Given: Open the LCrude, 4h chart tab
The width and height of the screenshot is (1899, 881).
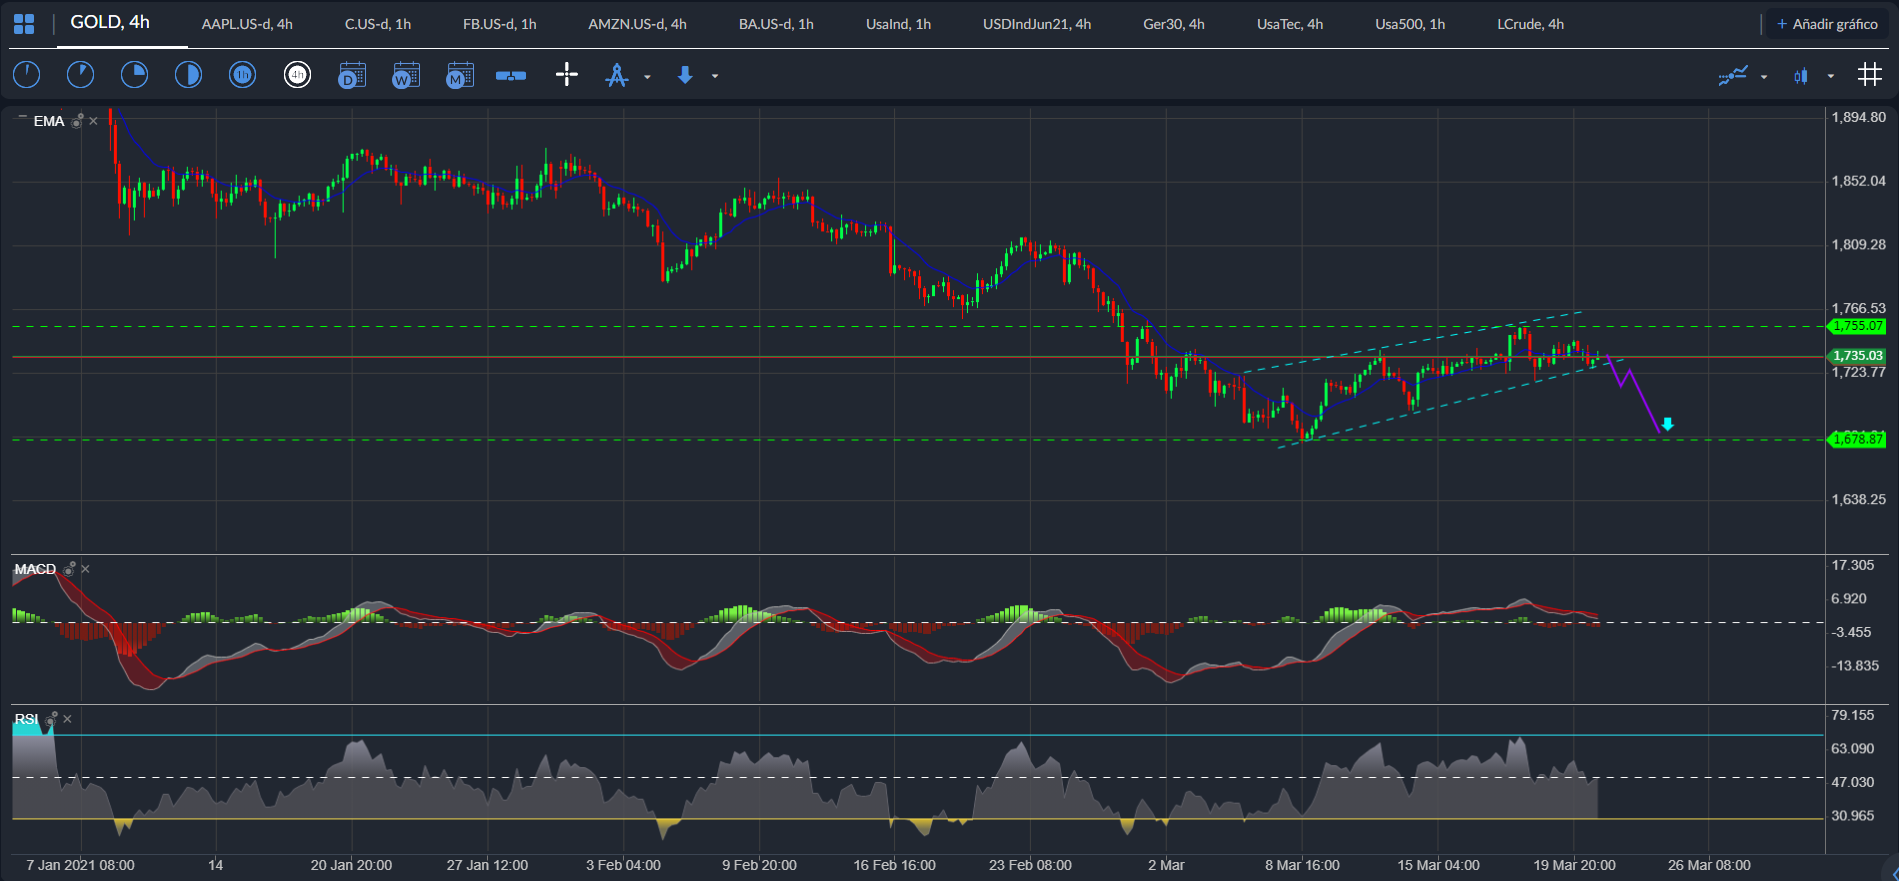Looking at the screenshot, I should tap(1530, 24).
